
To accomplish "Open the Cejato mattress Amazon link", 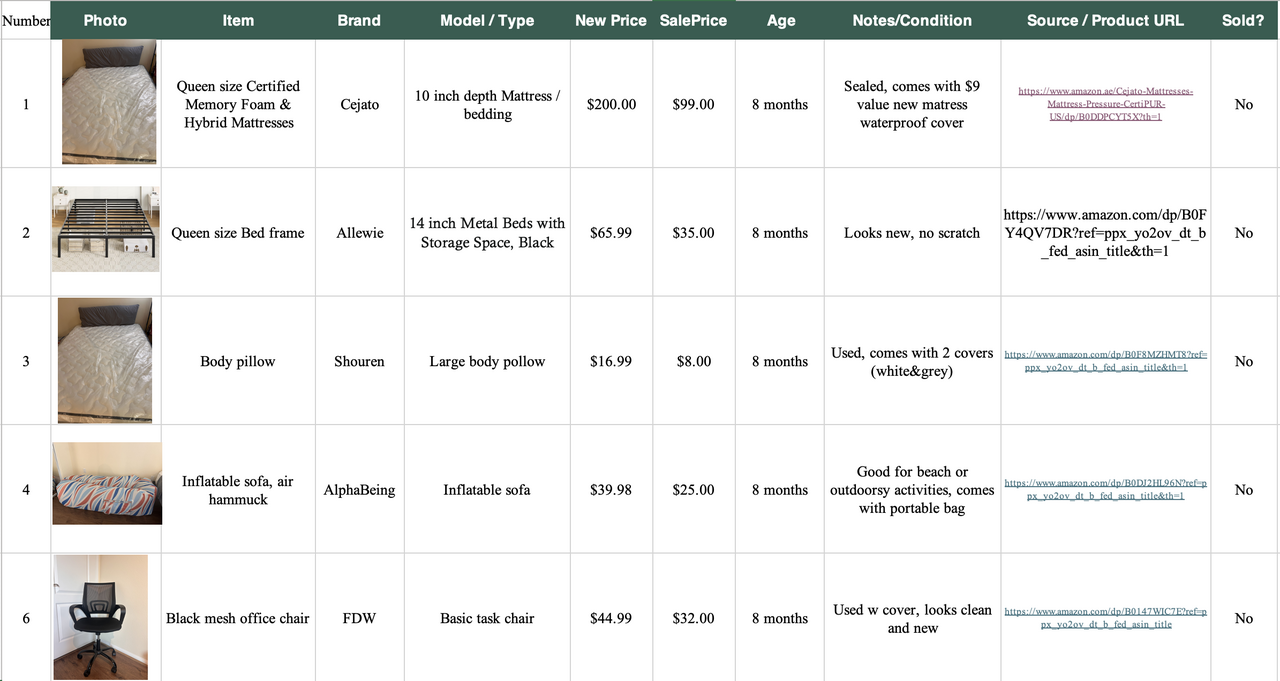I will (x=1105, y=104).
